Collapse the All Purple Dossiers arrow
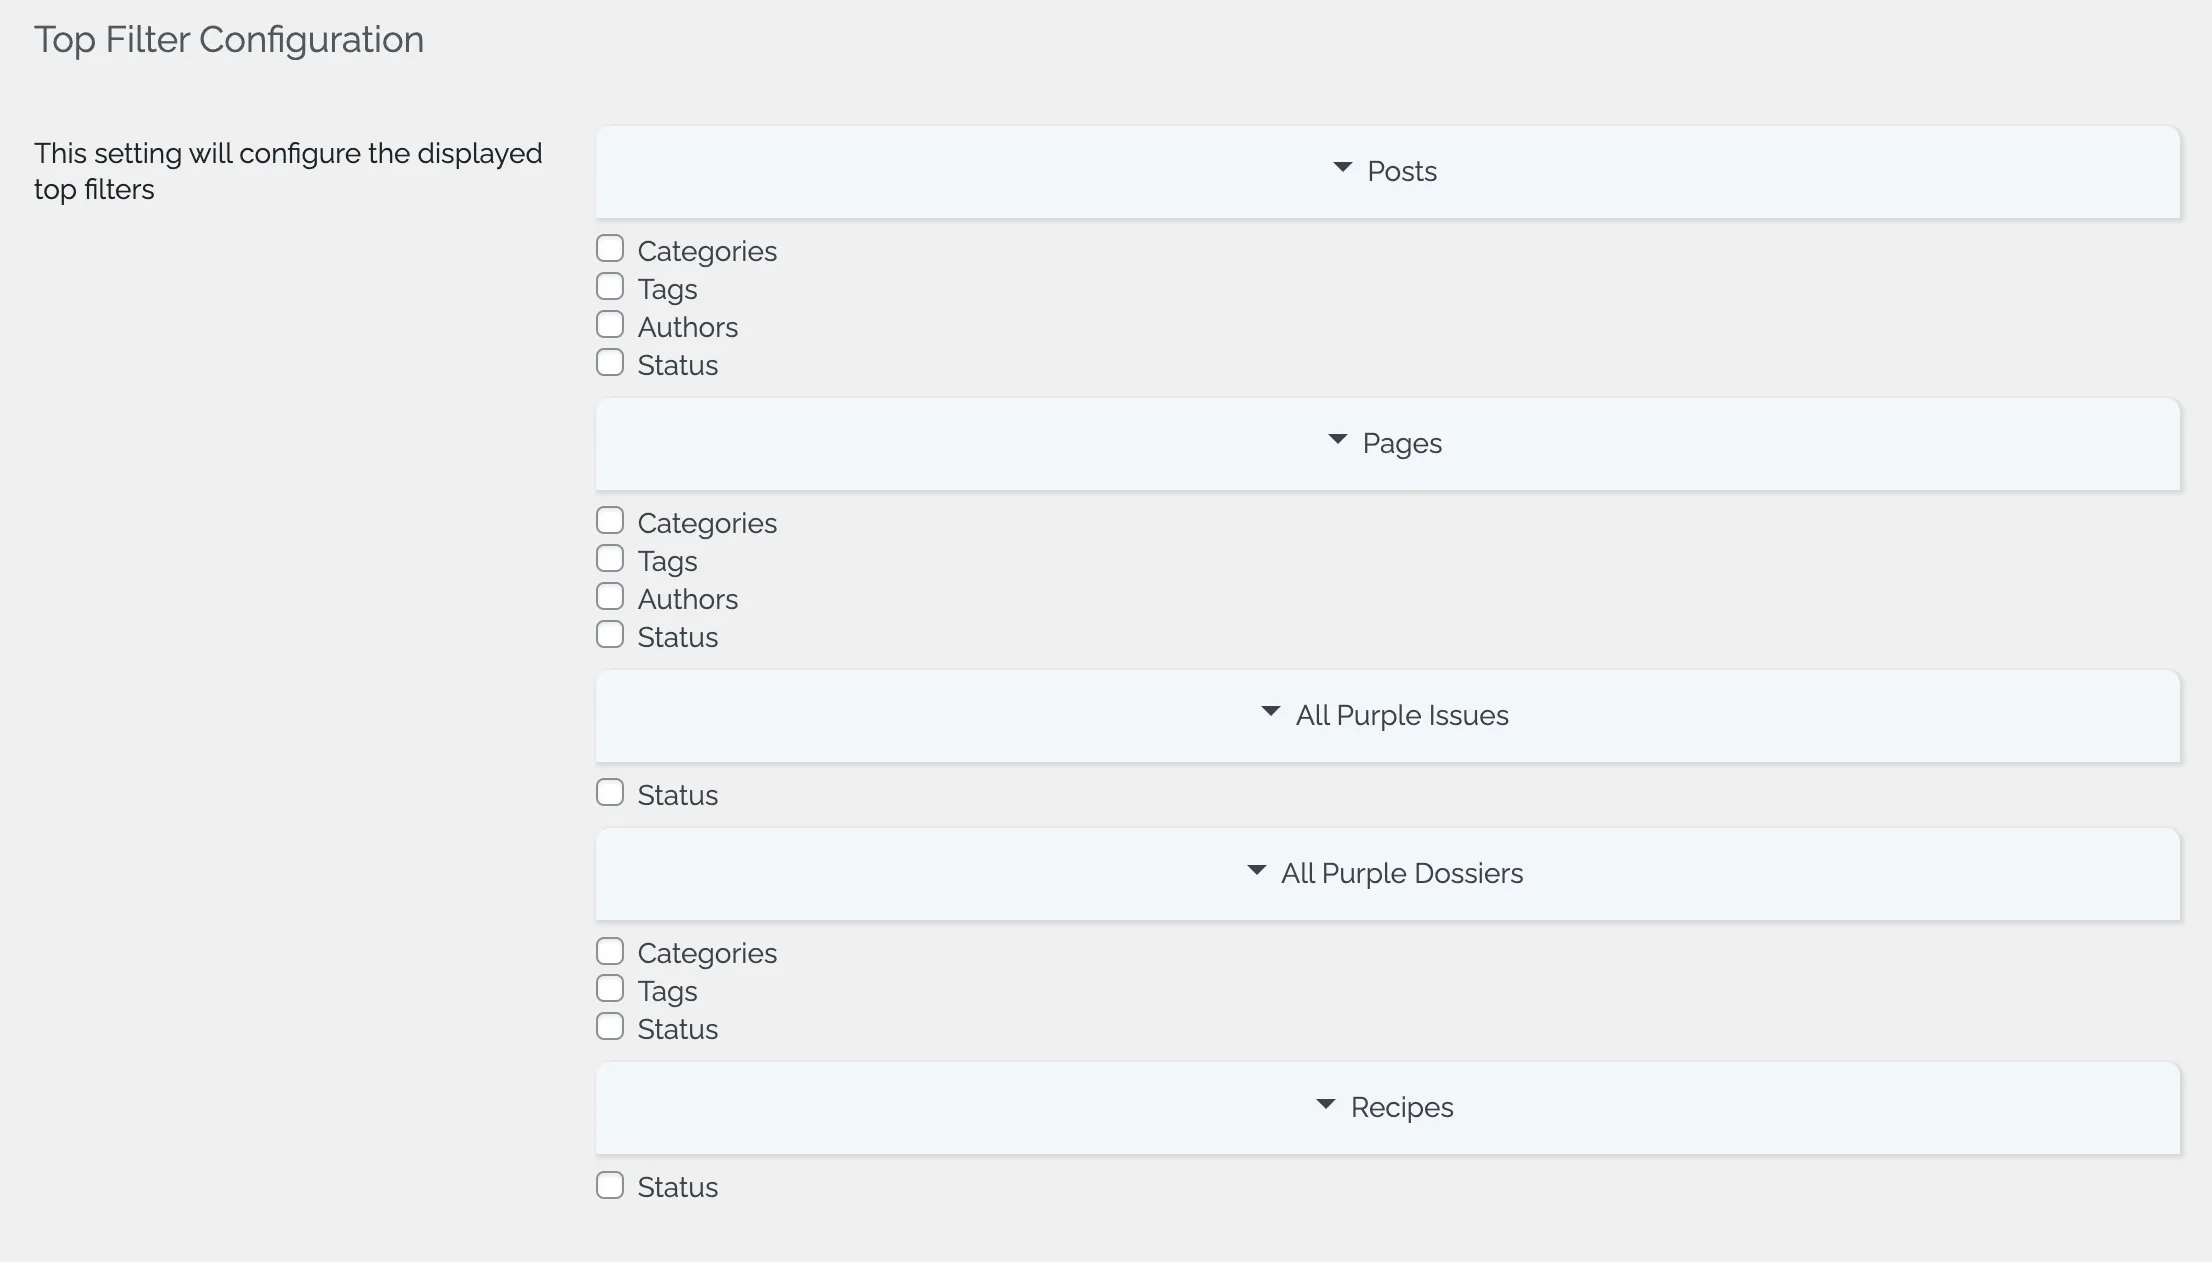The height and width of the screenshot is (1262, 2212). [x=1257, y=870]
